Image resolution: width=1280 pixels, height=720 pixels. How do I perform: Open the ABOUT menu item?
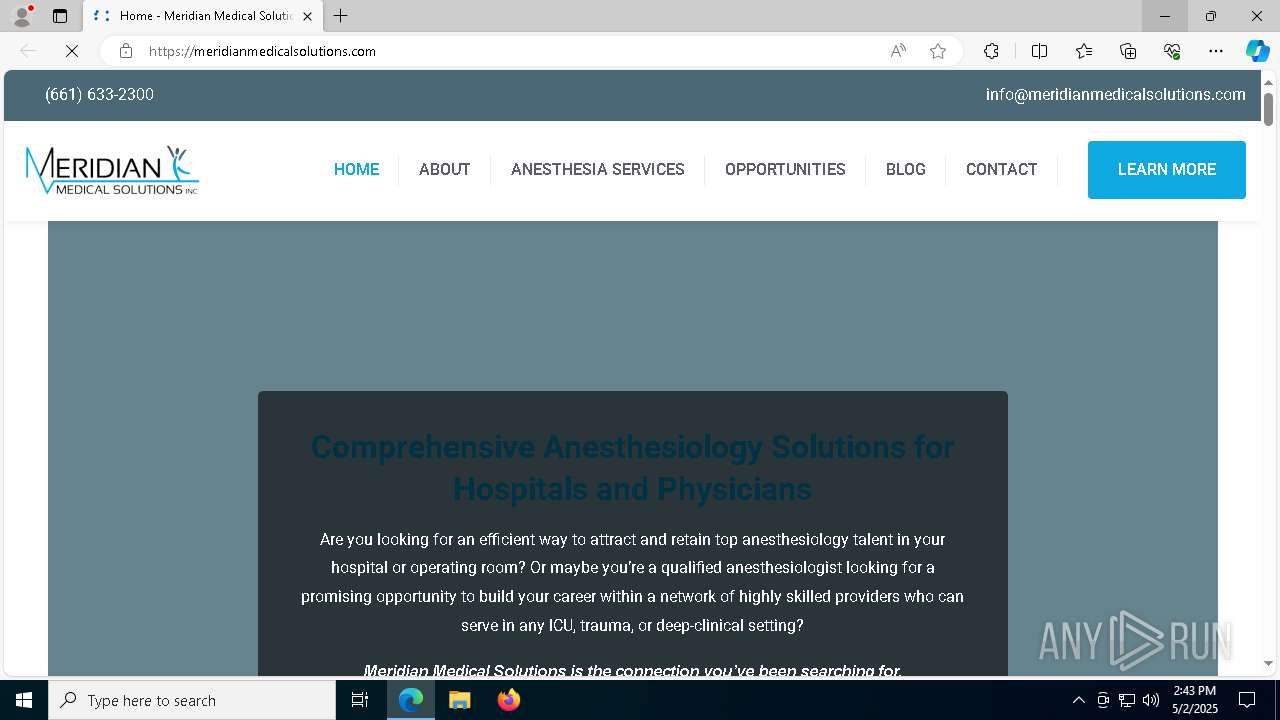444,170
